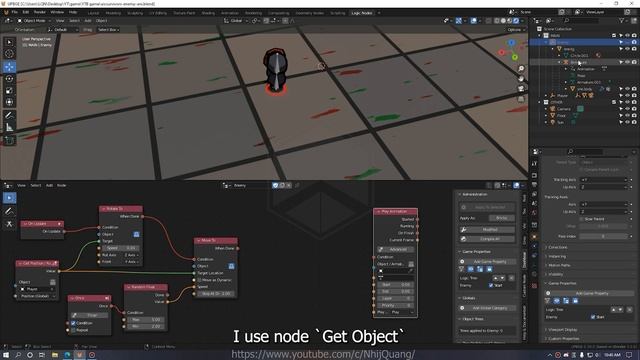Viewport: 640px width, 360px height.
Task: Select the Add Cube tool in viewport toolbar
Action: [10, 140]
